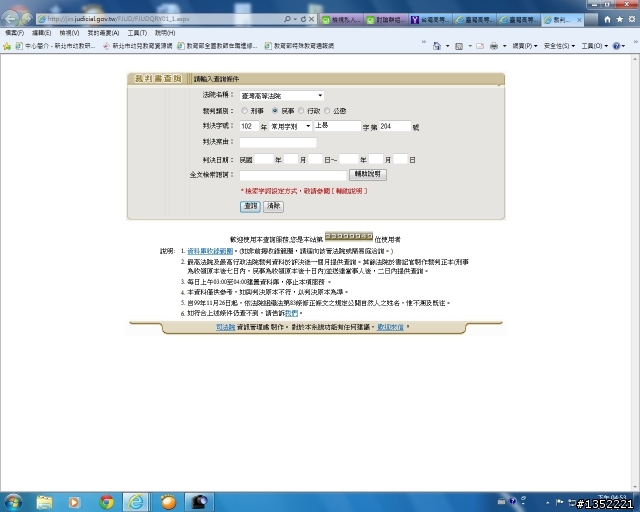This screenshot has height=512, width=640.
Task: Open the 檢視(V) menu
Action: [x=69, y=33]
